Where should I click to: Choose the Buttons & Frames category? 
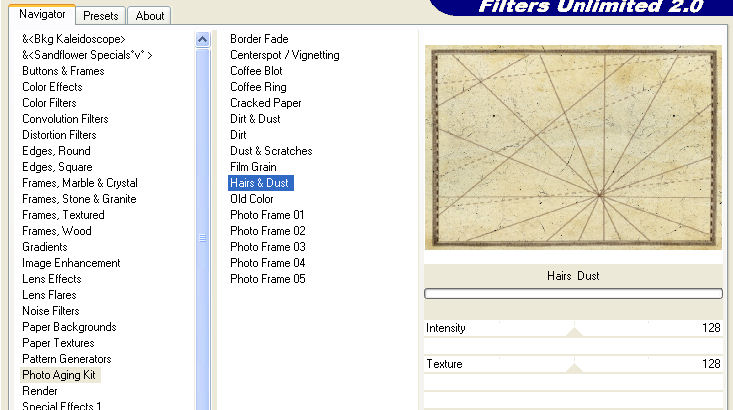[x=63, y=71]
